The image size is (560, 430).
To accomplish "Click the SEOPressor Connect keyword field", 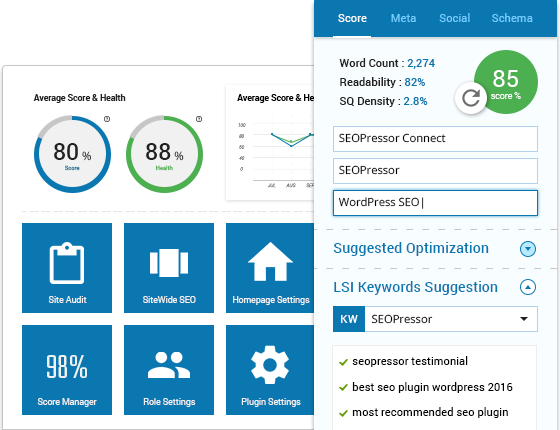I will (x=435, y=139).
